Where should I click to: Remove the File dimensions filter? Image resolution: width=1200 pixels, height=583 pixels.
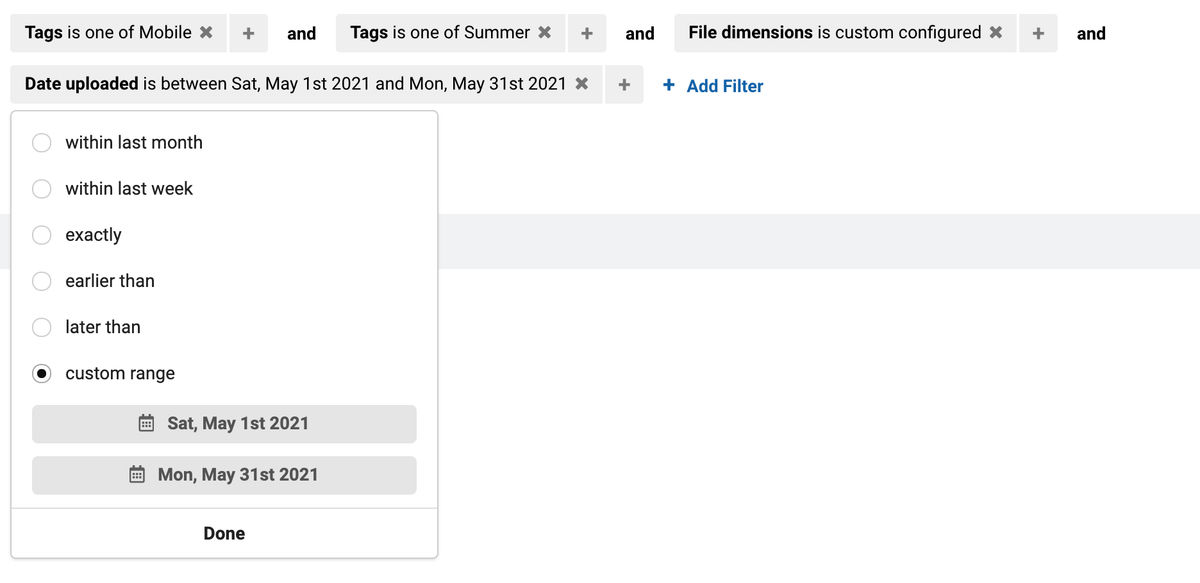[996, 33]
